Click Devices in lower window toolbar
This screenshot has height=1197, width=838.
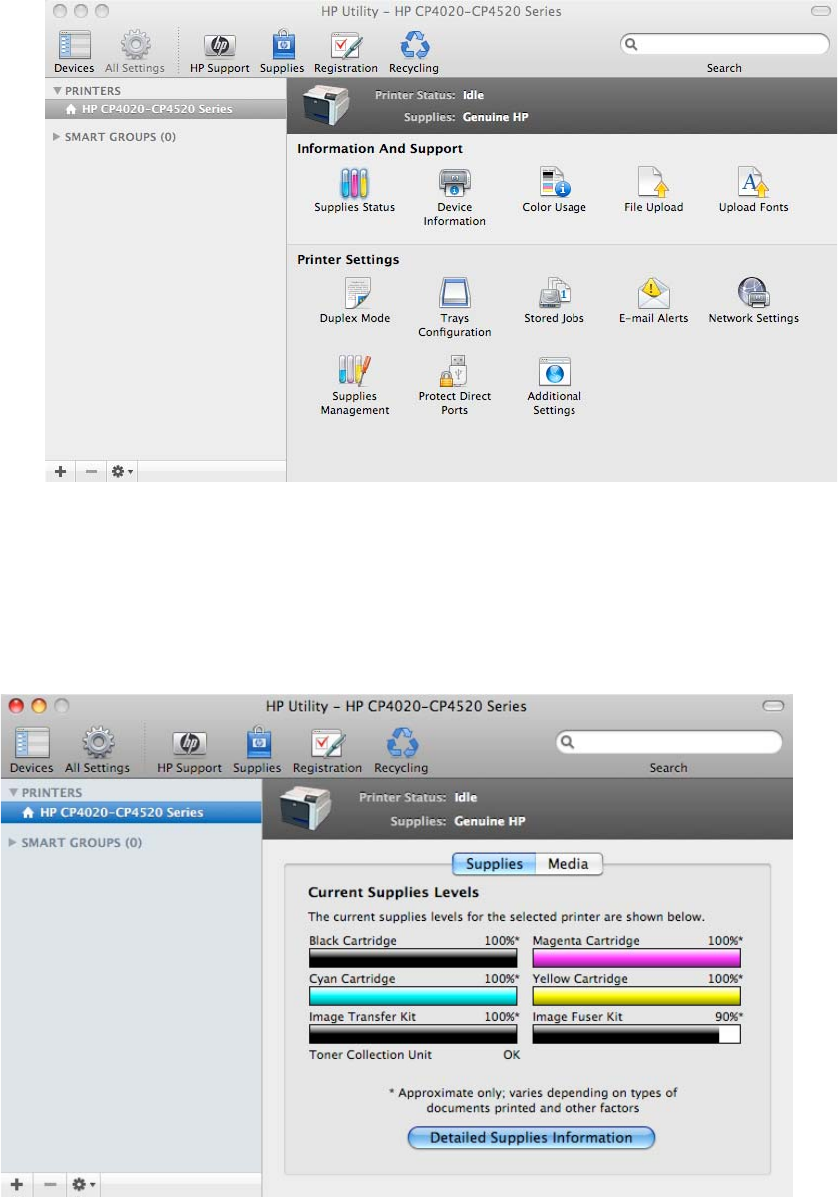click(x=31, y=750)
